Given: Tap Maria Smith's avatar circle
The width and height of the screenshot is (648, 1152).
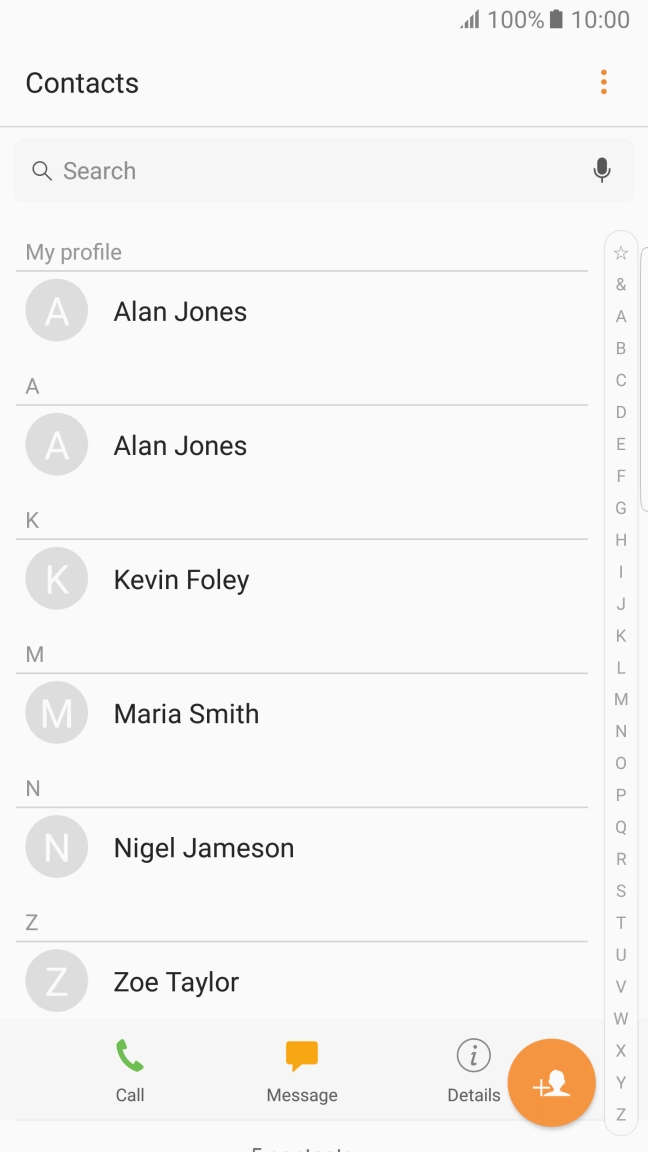Looking at the screenshot, I should tap(57, 713).
